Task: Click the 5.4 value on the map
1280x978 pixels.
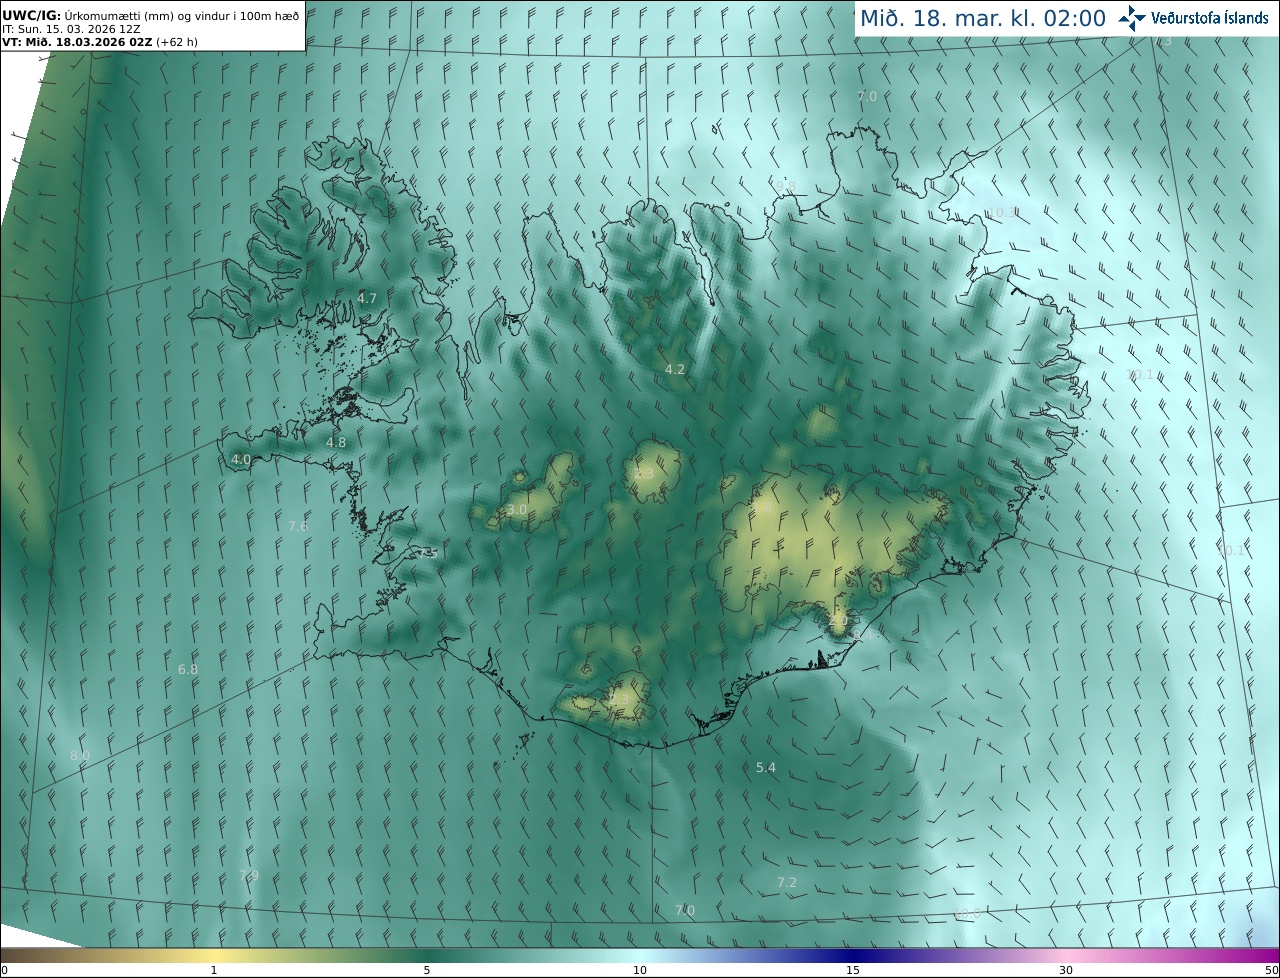Action: pyautogui.click(x=766, y=767)
